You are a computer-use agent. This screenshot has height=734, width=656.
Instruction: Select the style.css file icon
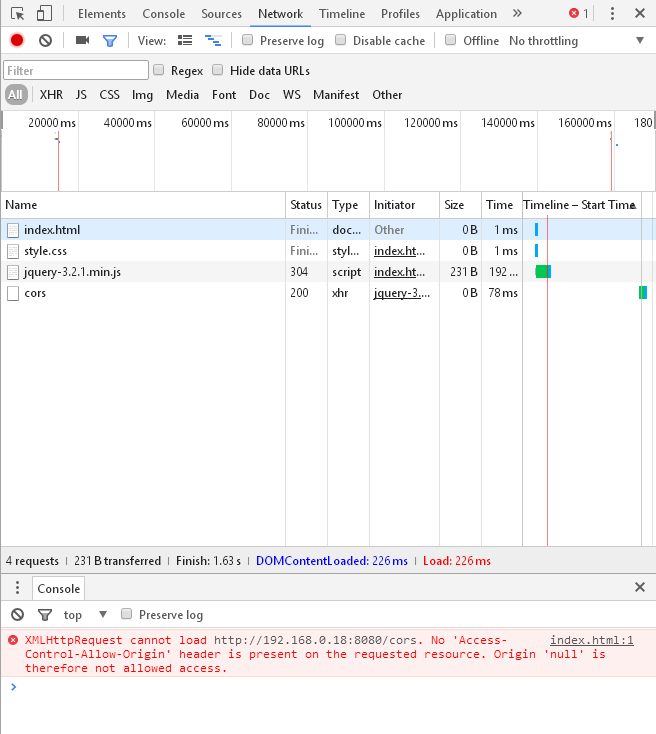click(13, 251)
